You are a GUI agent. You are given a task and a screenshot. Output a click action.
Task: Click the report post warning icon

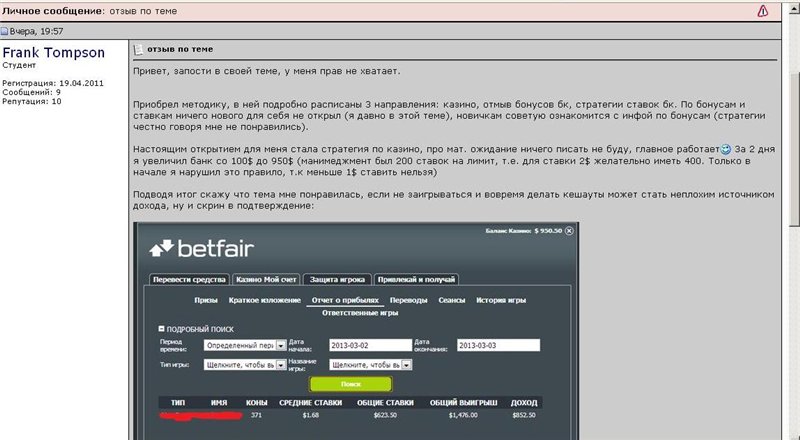pyautogui.click(x=762, y=11)
